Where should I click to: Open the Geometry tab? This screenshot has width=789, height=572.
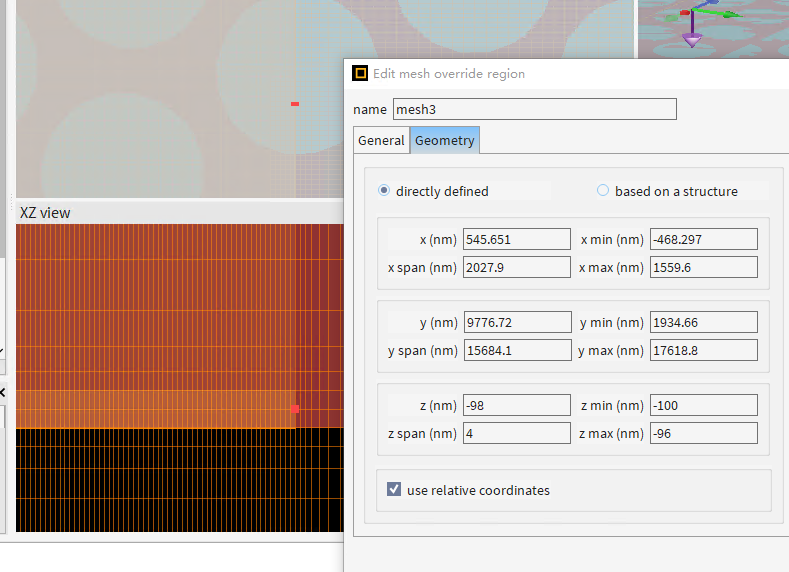[x=445, y=140]
